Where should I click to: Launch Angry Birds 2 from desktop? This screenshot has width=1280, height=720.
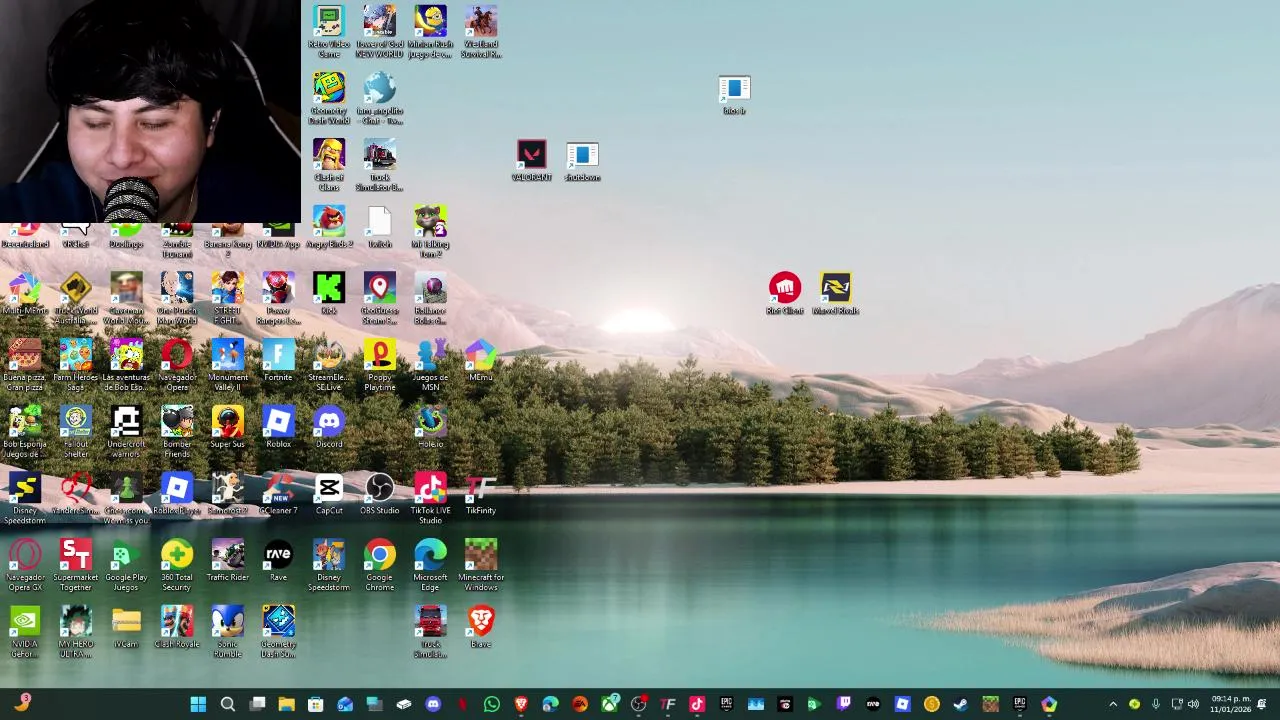tap(329, 227)
